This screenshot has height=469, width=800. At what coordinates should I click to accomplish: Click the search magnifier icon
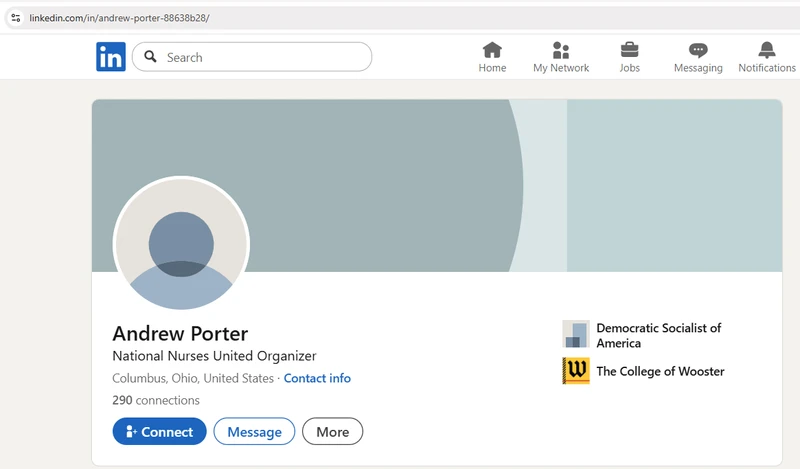click(x=151, y=57)
